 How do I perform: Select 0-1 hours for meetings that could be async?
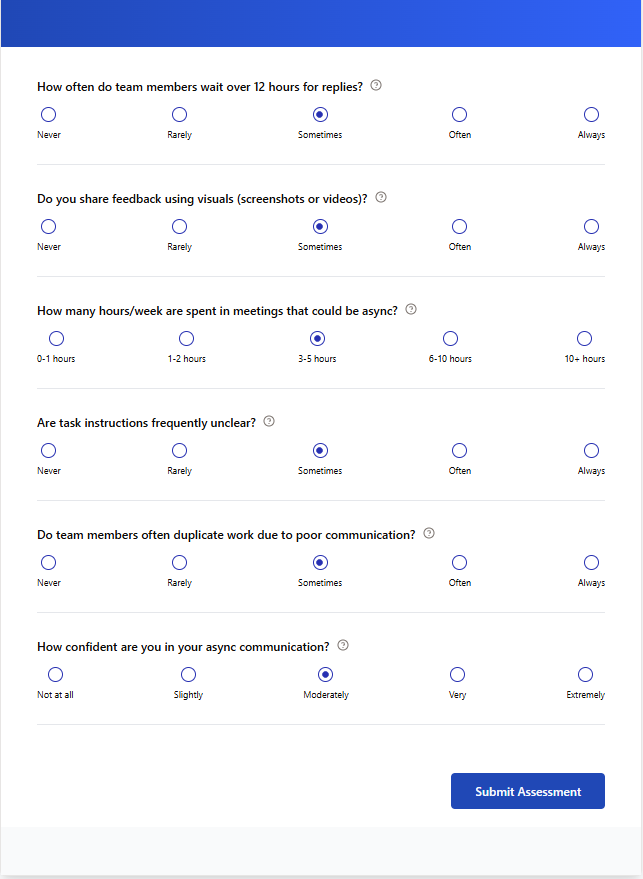tap(56, 338)
